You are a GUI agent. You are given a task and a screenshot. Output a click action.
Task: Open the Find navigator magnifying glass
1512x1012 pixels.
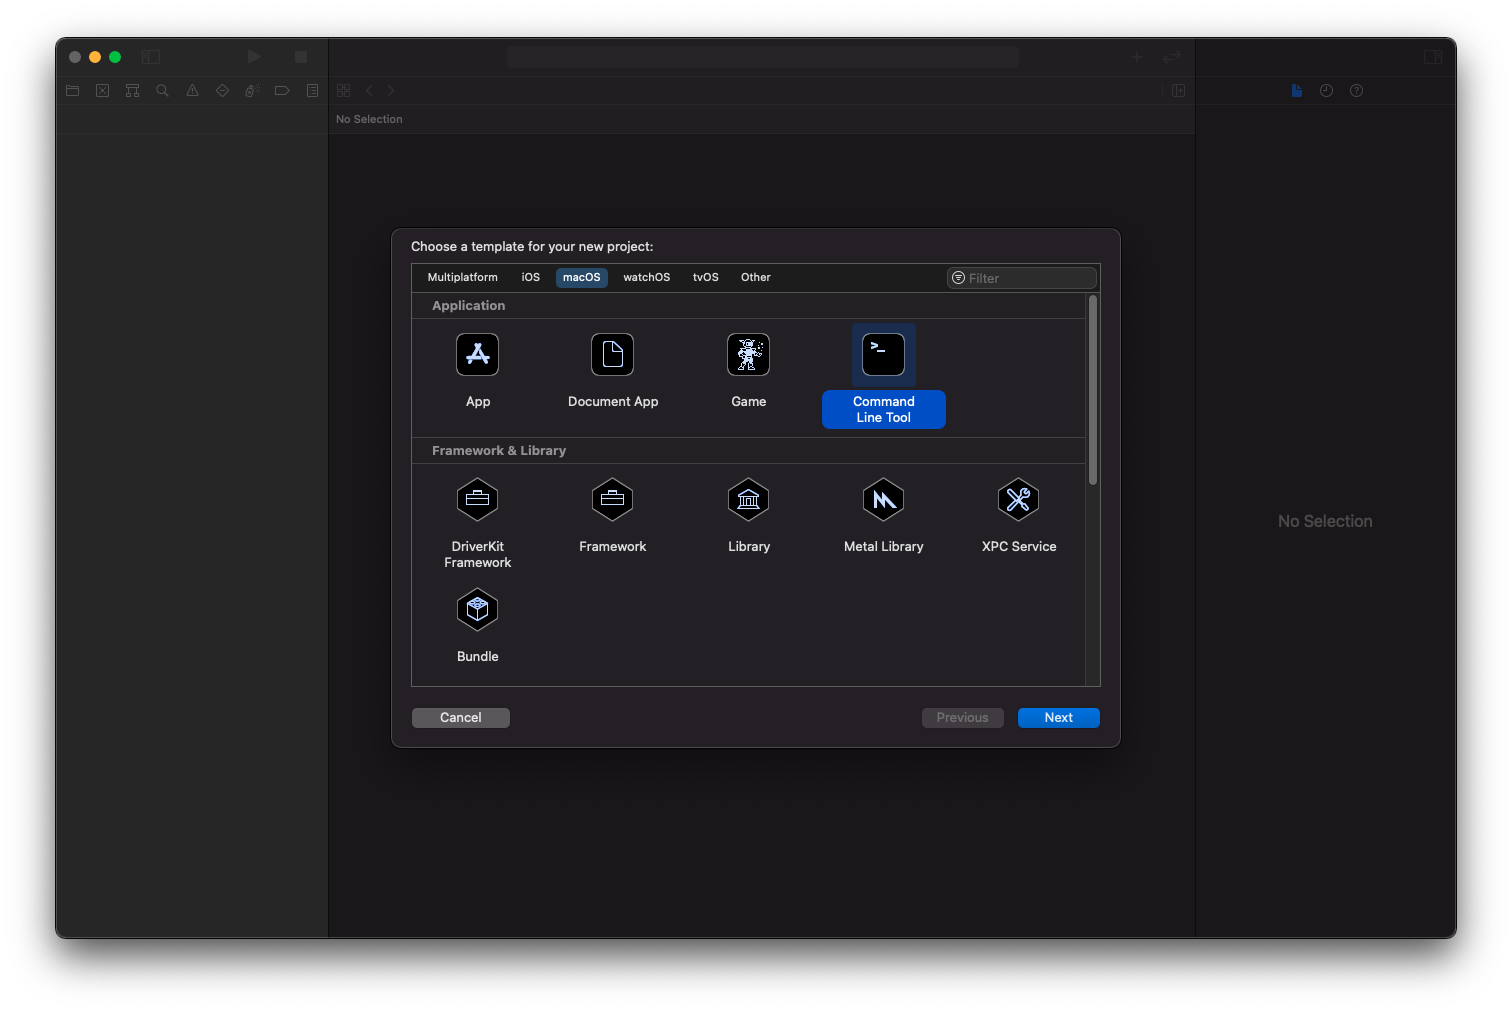[162, 90]
